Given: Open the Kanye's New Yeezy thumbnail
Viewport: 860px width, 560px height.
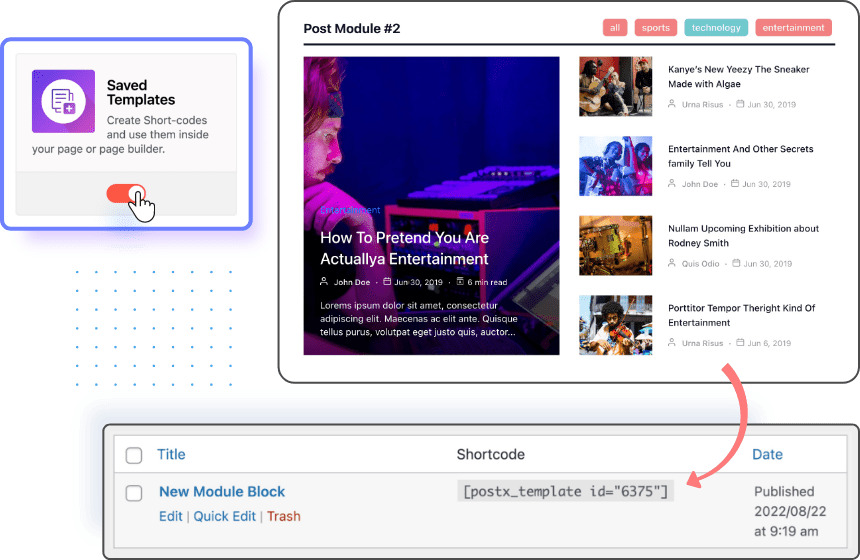Looking at the screenshot, I should click(x=615, y=86).
